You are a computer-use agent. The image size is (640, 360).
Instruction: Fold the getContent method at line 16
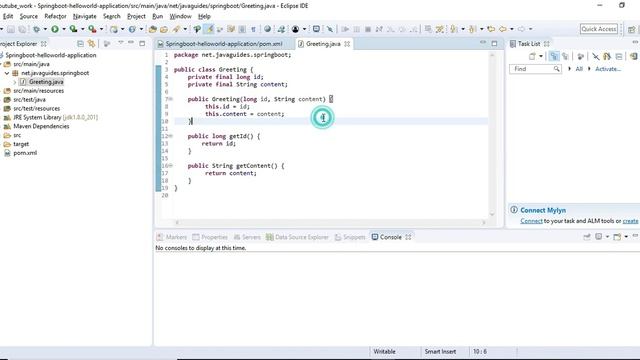[171, 166]
